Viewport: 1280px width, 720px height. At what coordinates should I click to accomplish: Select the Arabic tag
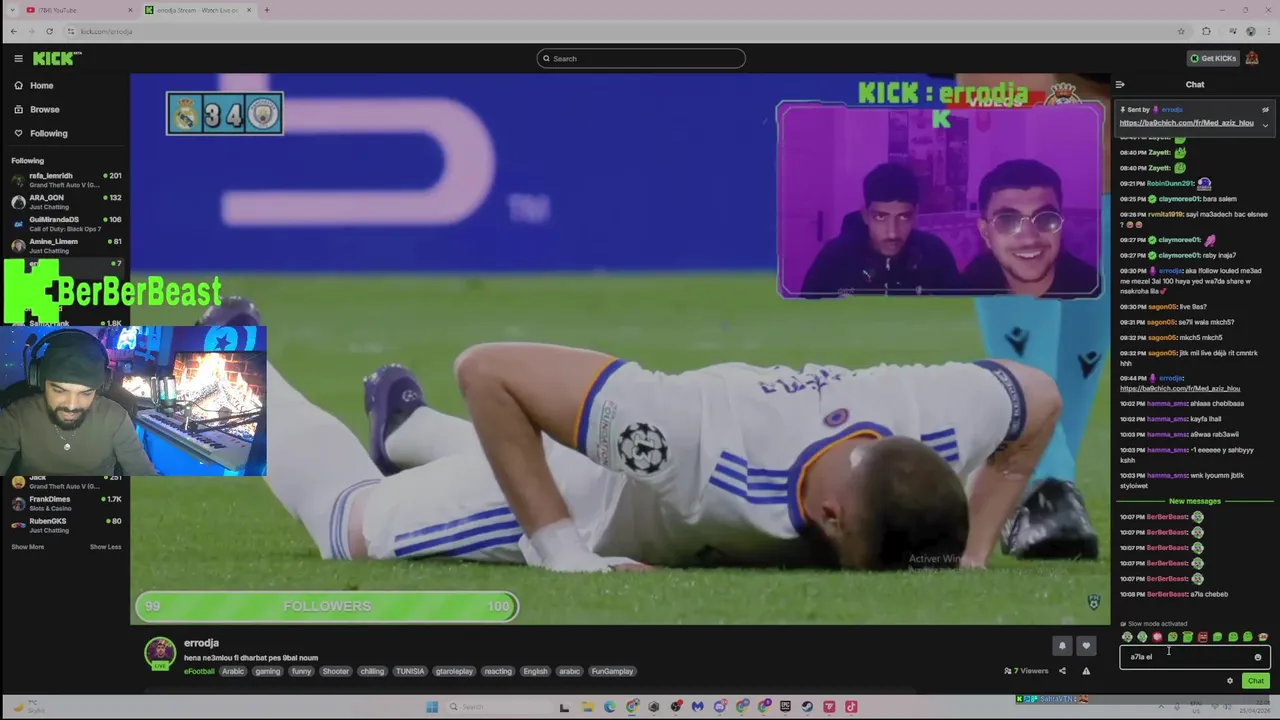[x=233, y=671]
